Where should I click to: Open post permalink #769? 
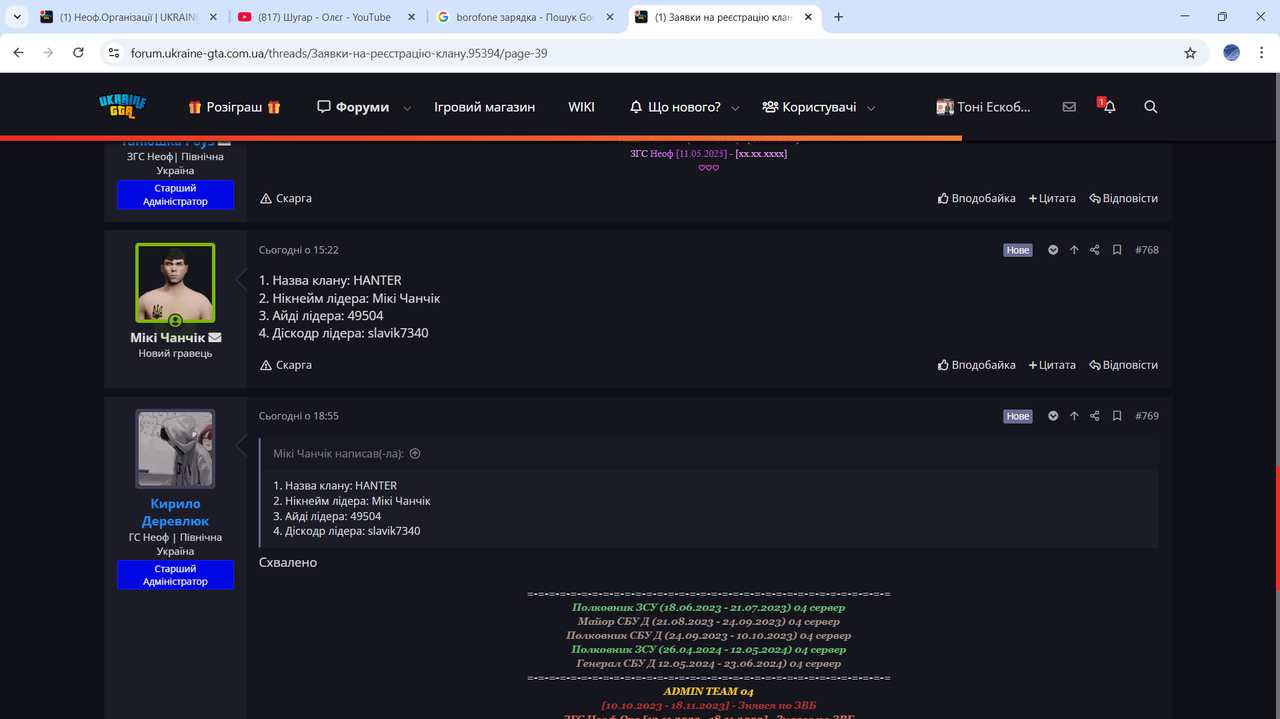[x=1147, y=416]
